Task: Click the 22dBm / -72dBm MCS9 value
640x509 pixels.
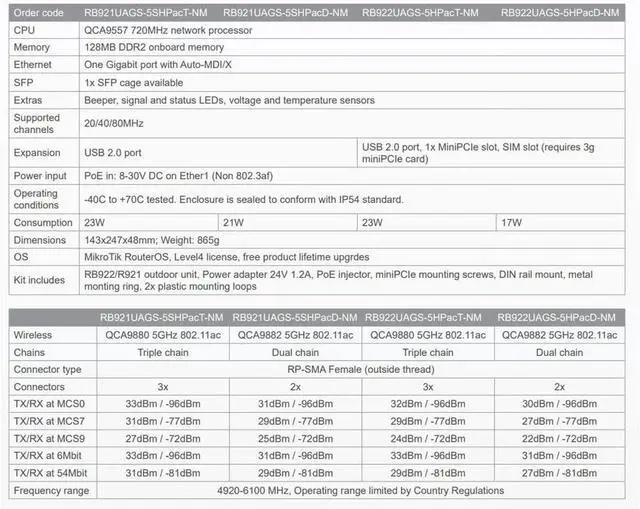Action: [x=559, y=438]
